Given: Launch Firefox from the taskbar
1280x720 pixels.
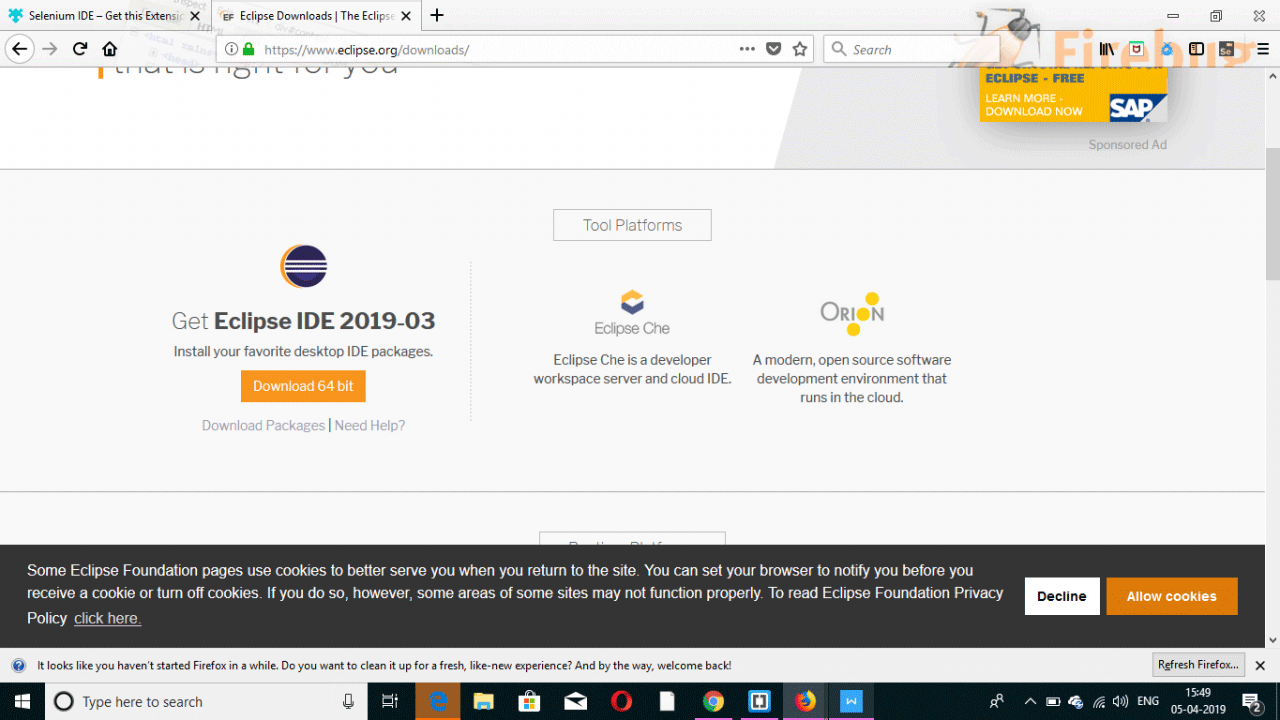Looking at the screenshot, I should (x=805, y=701).
